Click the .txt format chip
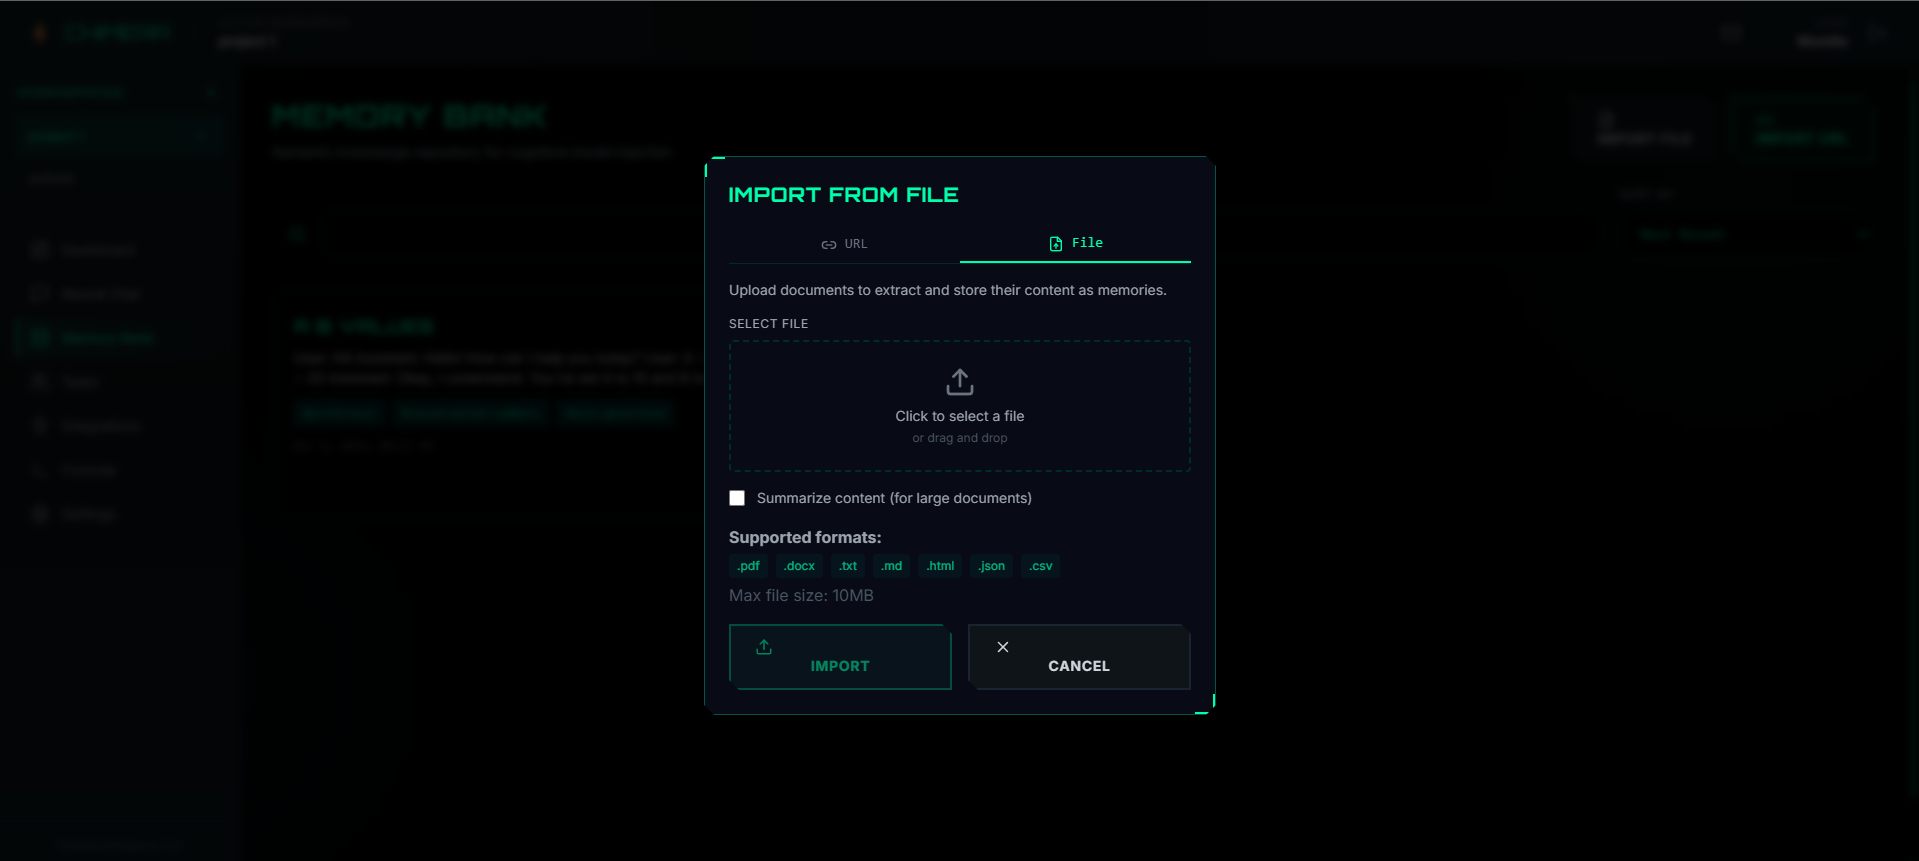 click(x=848, y=566)
